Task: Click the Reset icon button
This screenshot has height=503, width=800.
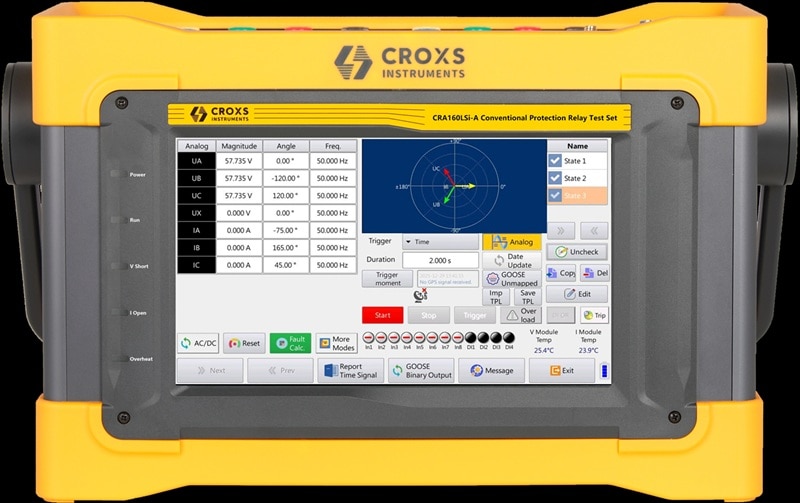Action: [x=244, y=343]
